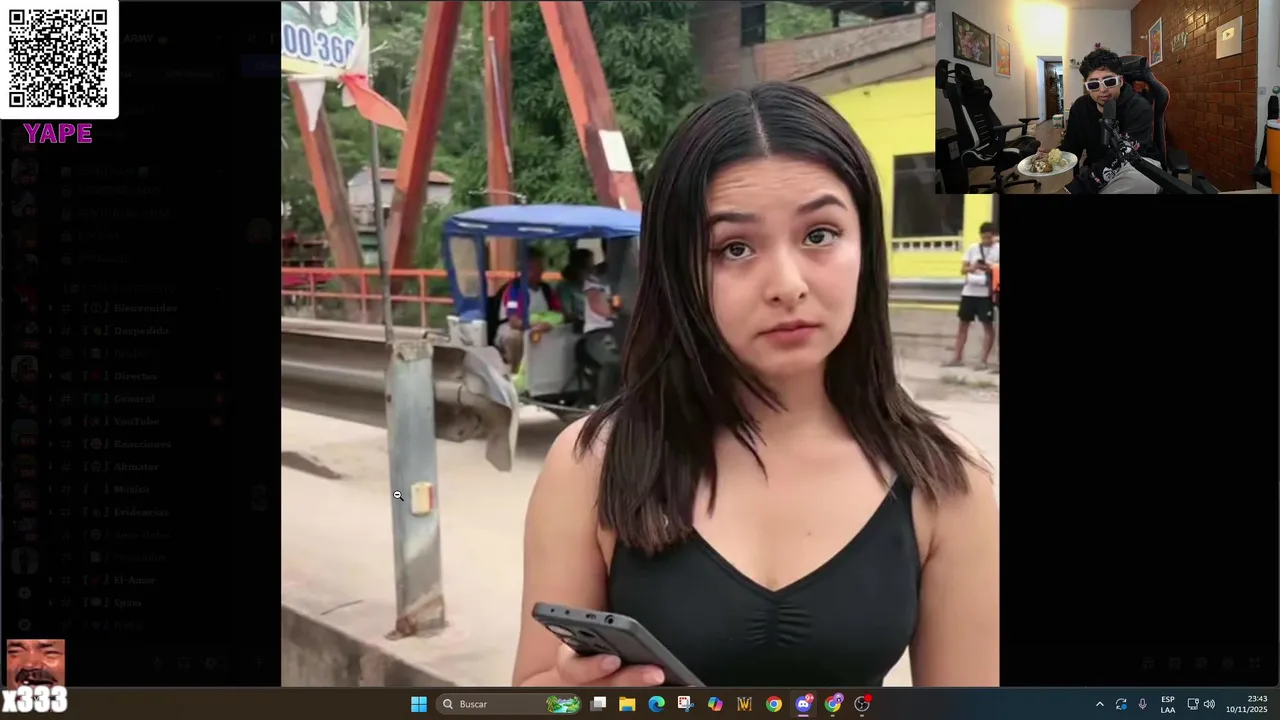Screen dimensions: 1280x720
Task: Open Task View from the taskbar
Action: tap(598, 704)
